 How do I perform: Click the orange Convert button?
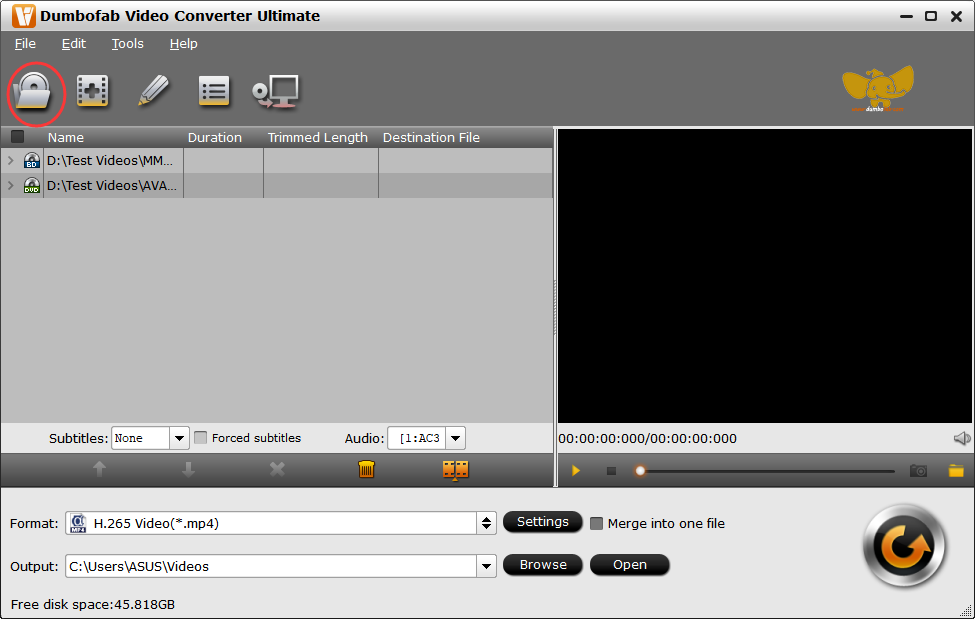[903, 545]
